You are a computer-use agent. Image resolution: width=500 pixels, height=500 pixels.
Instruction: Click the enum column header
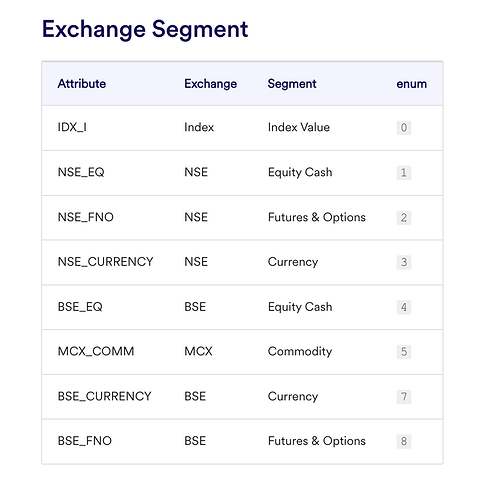click(412, 84)
